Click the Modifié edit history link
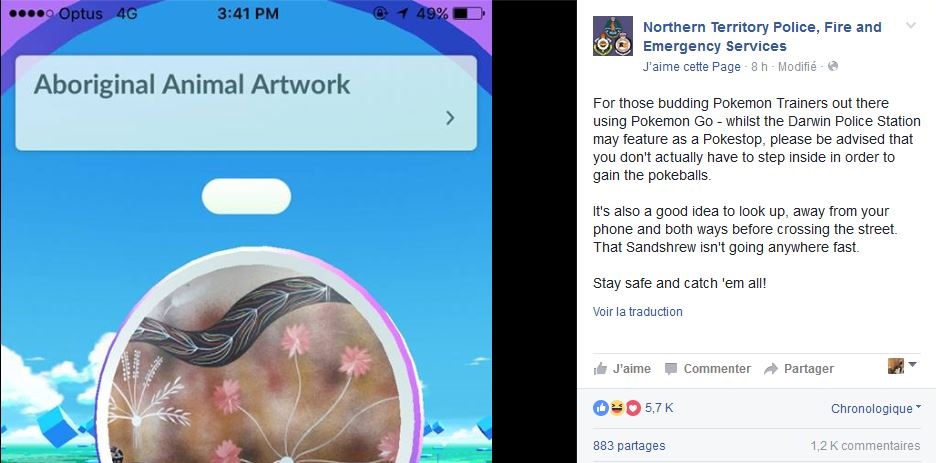The height and width of the screenshot is (463, 936). [x=797, y=67]
